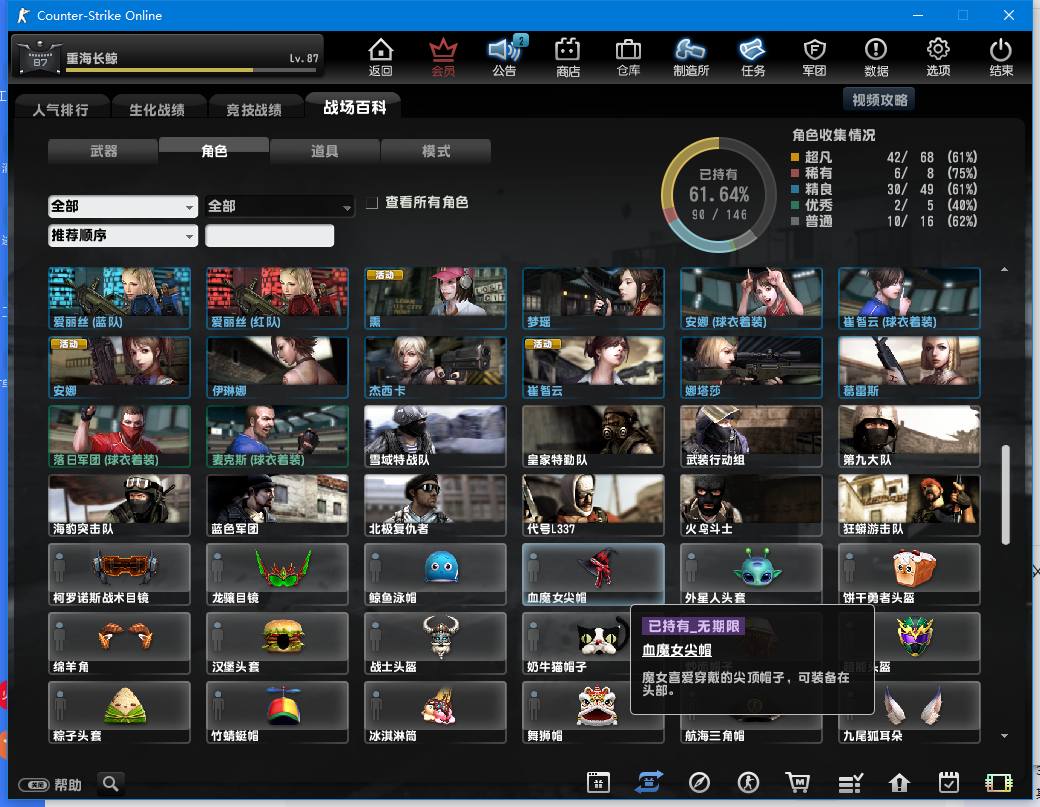Open the 商店 shop icon
The width and height of the screenshot is (1040, 807).
click(x=568, y=57)
